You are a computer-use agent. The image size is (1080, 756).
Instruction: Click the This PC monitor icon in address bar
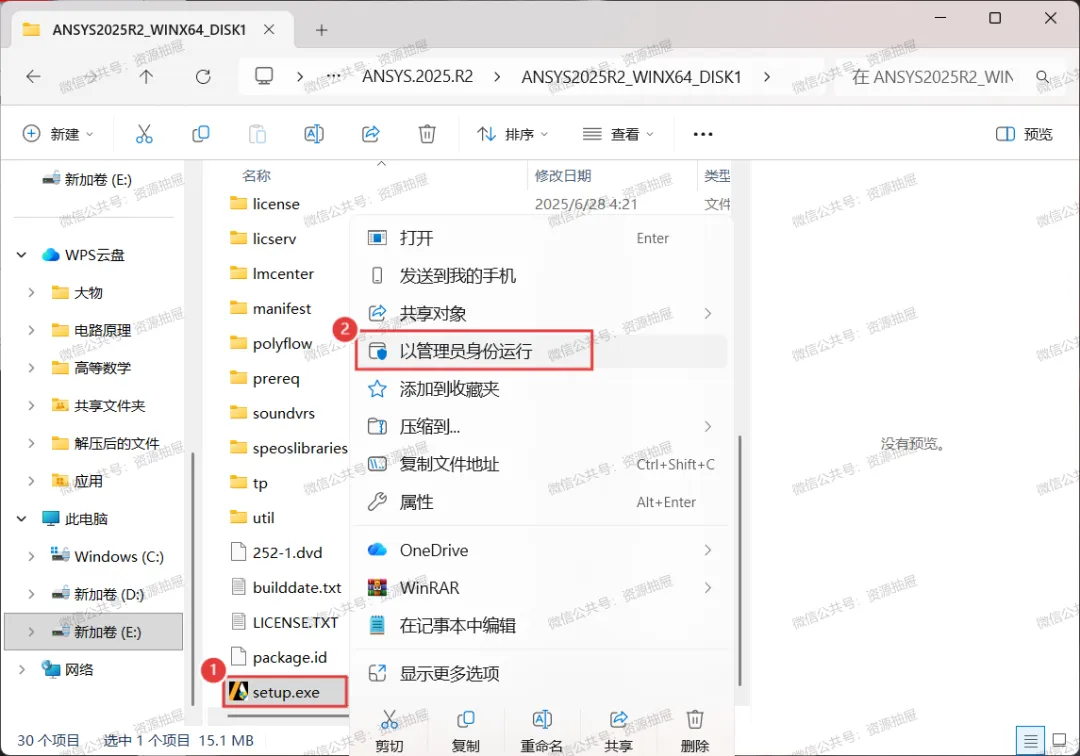click(x=264, y=76)
